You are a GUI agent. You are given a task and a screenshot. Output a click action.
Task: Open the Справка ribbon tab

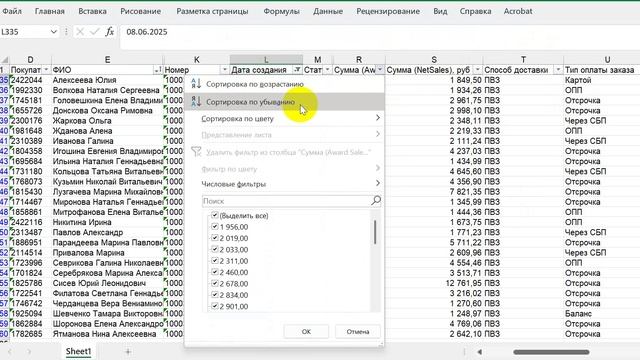pyautogui.click(x=475, y=11)
